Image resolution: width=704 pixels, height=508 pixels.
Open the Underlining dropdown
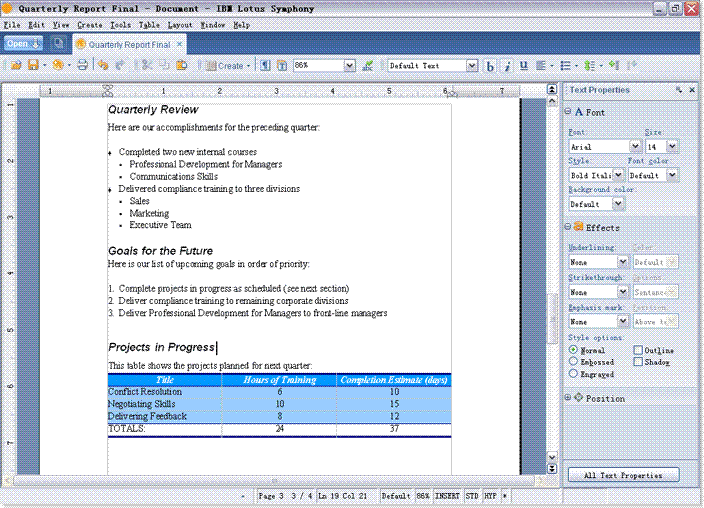pos(623,261)
